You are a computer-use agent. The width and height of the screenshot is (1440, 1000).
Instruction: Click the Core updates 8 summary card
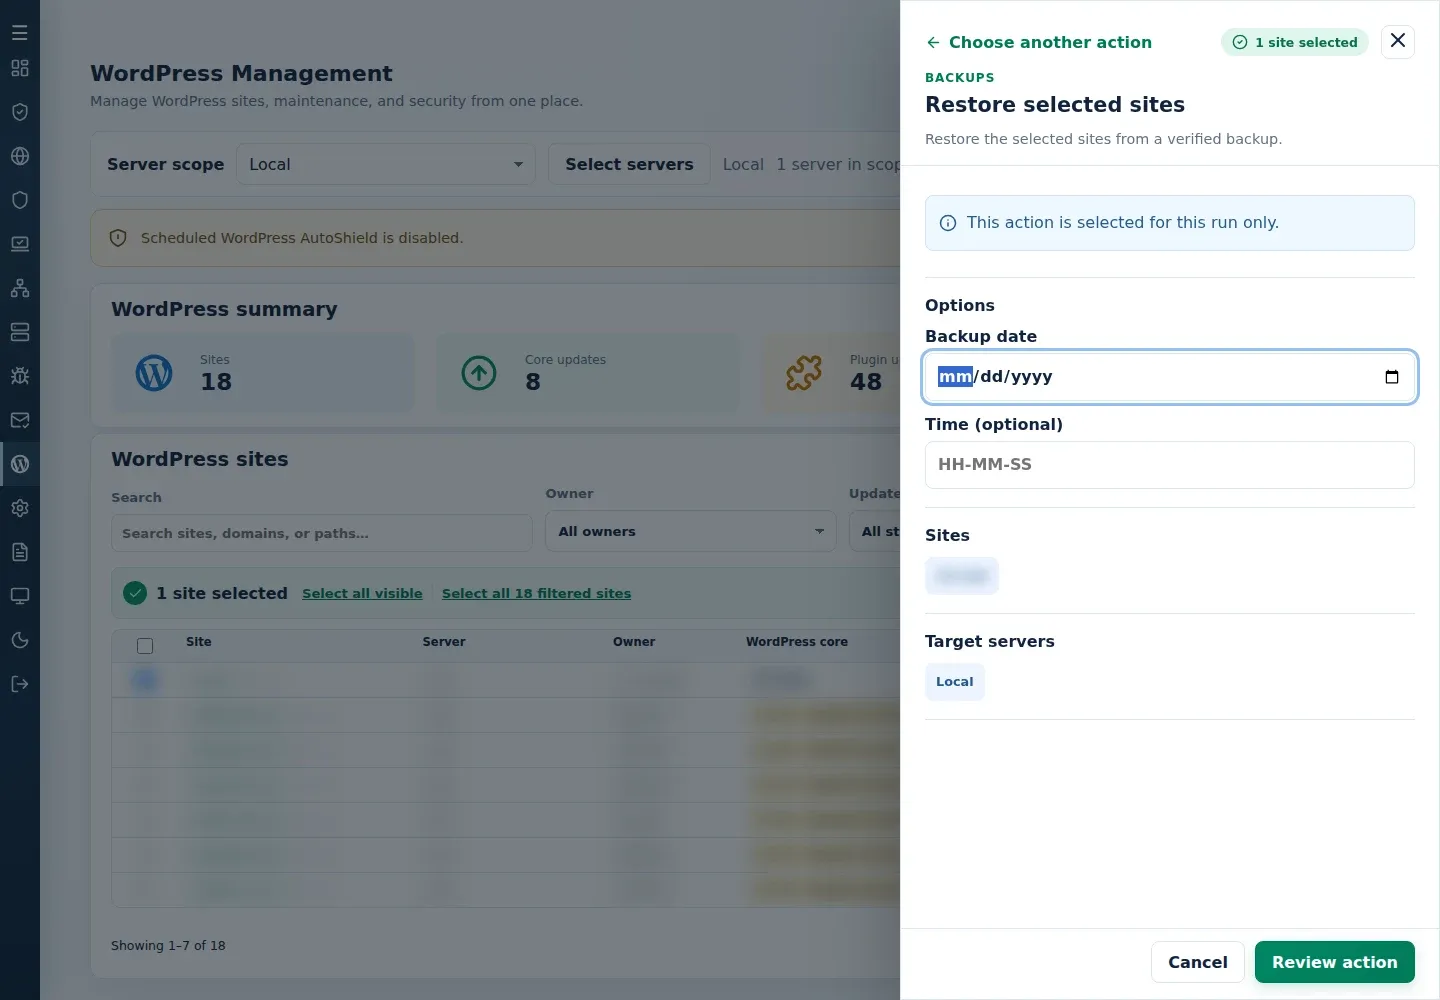click(588, 373)
